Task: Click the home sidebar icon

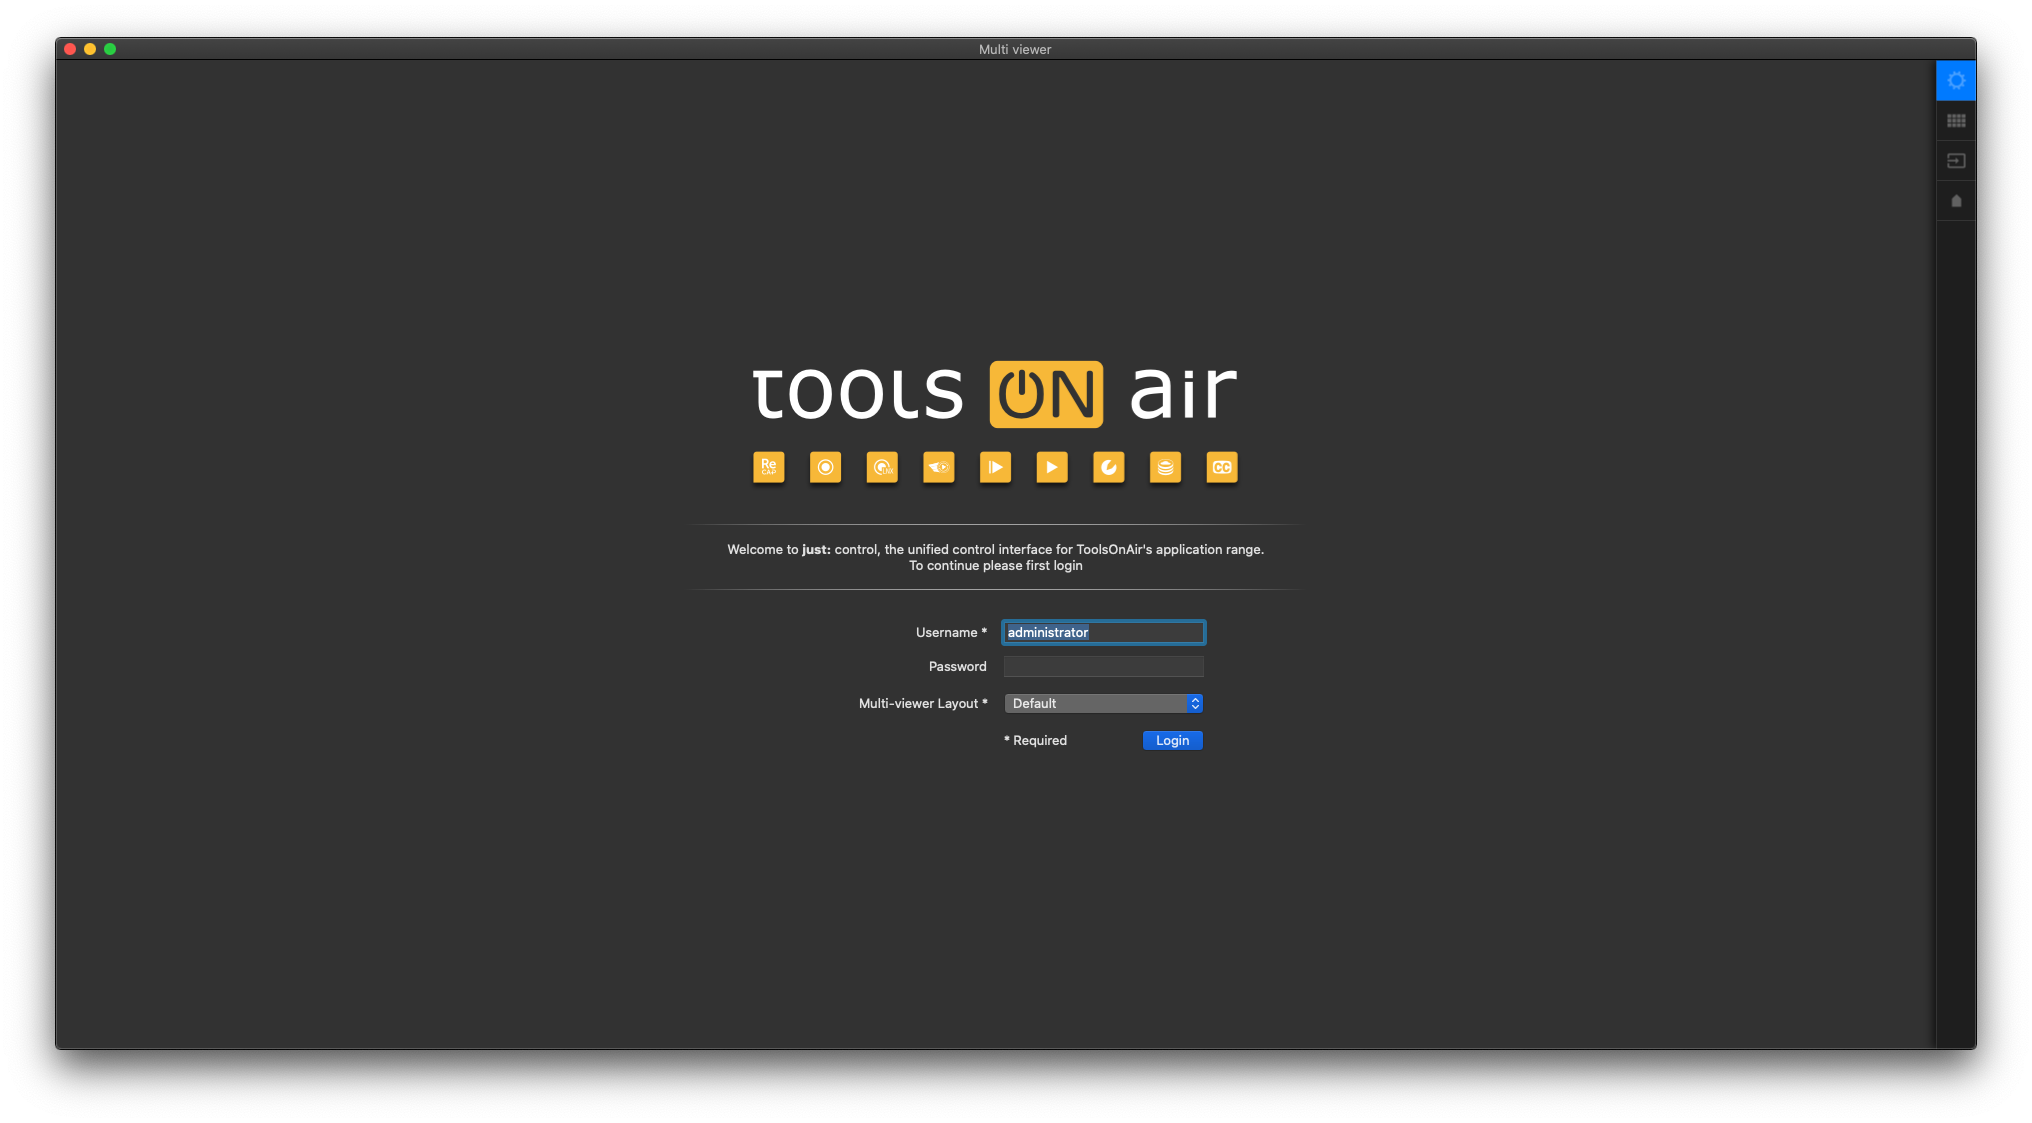Action: click(x=1956, y=201)
